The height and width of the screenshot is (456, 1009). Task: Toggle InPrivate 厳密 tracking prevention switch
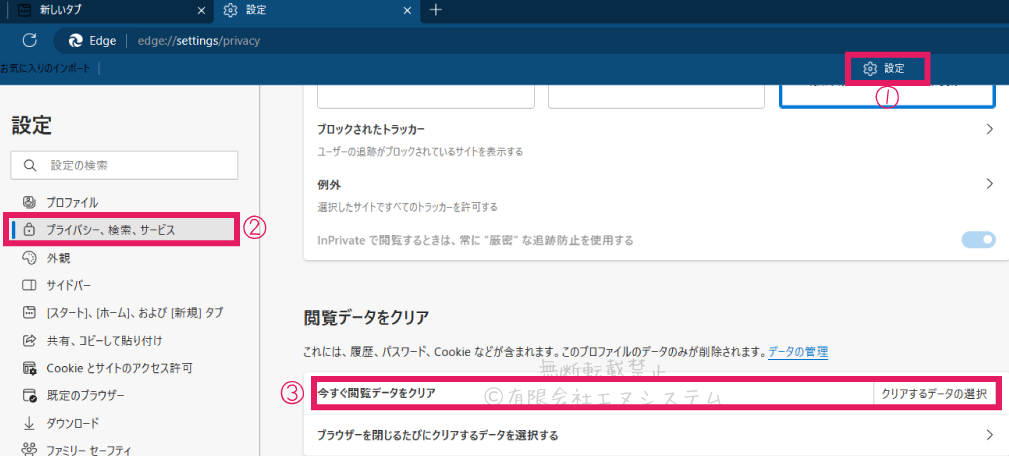click(979, 240)
